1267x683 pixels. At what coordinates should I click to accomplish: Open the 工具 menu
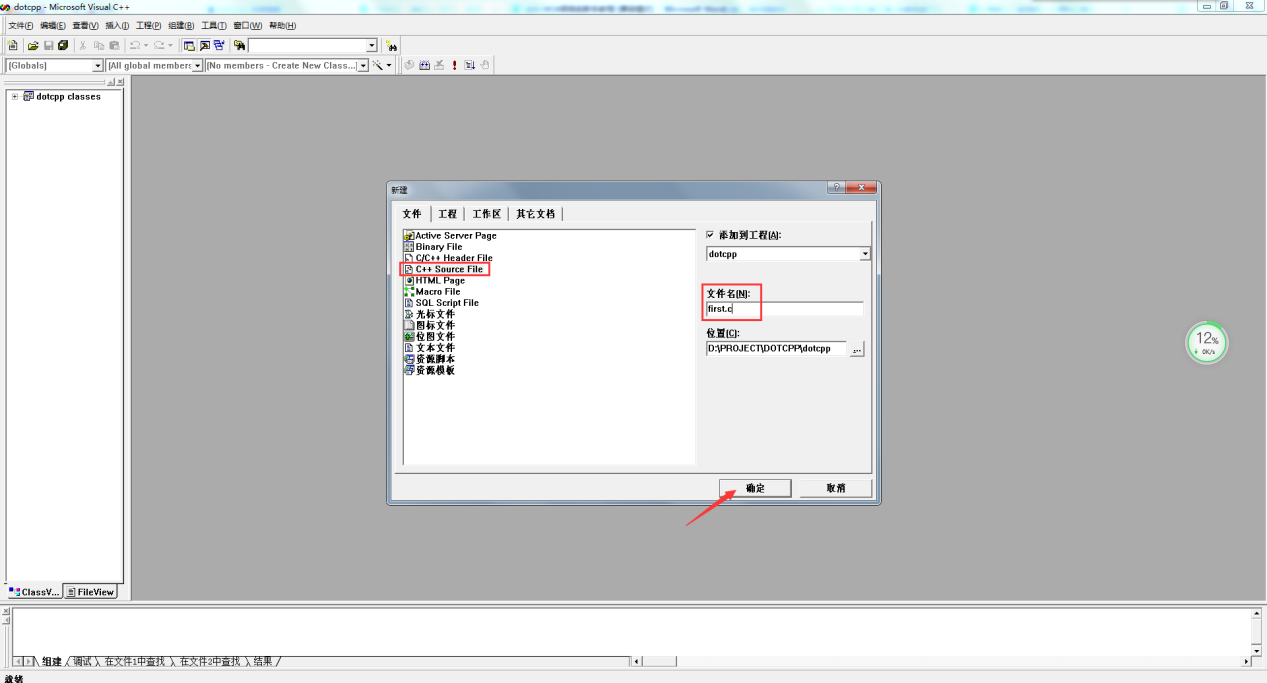(x=212, y=25)
